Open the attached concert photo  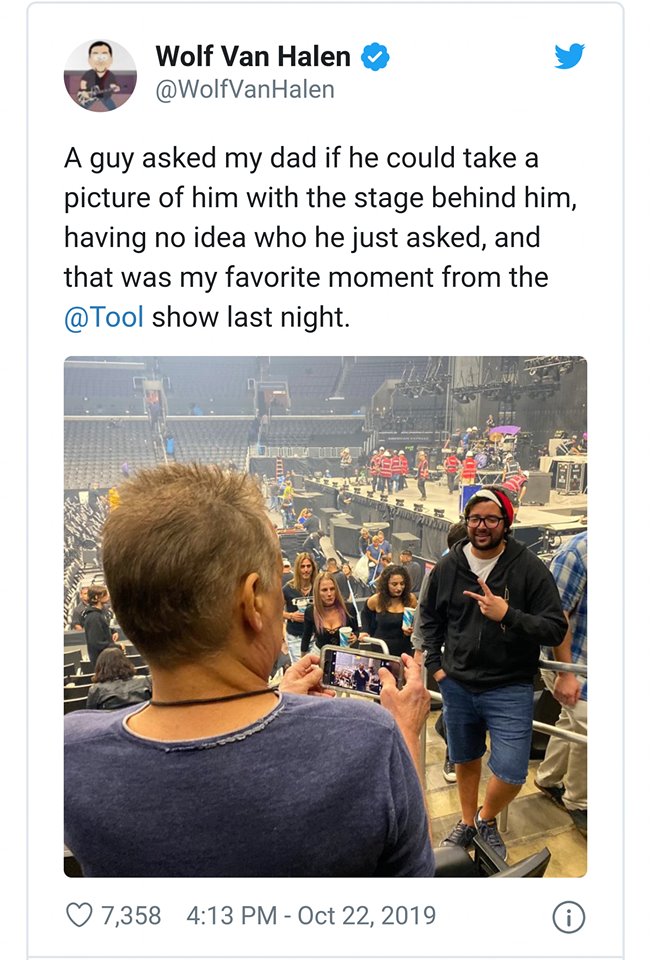[325, 616]
